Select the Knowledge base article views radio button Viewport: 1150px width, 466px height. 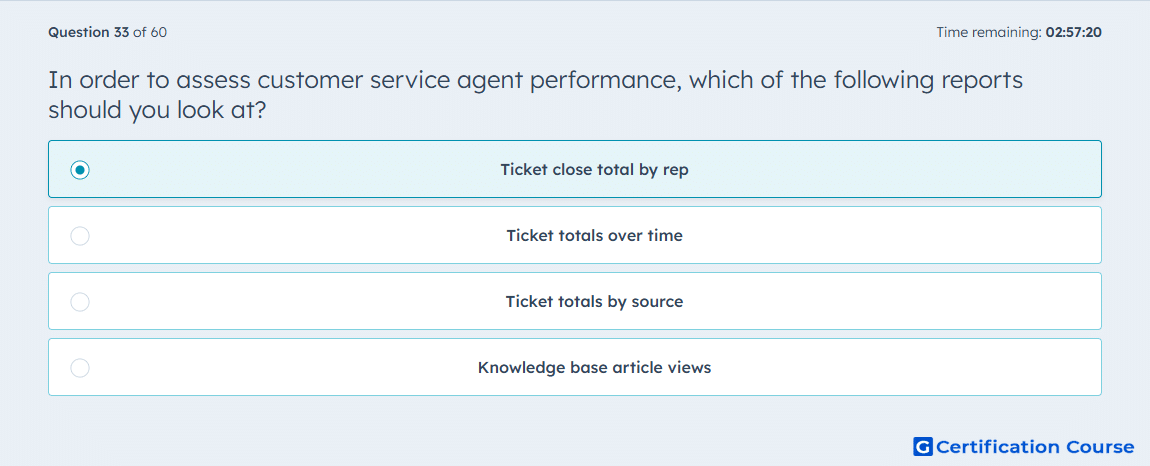pos(80,368)
